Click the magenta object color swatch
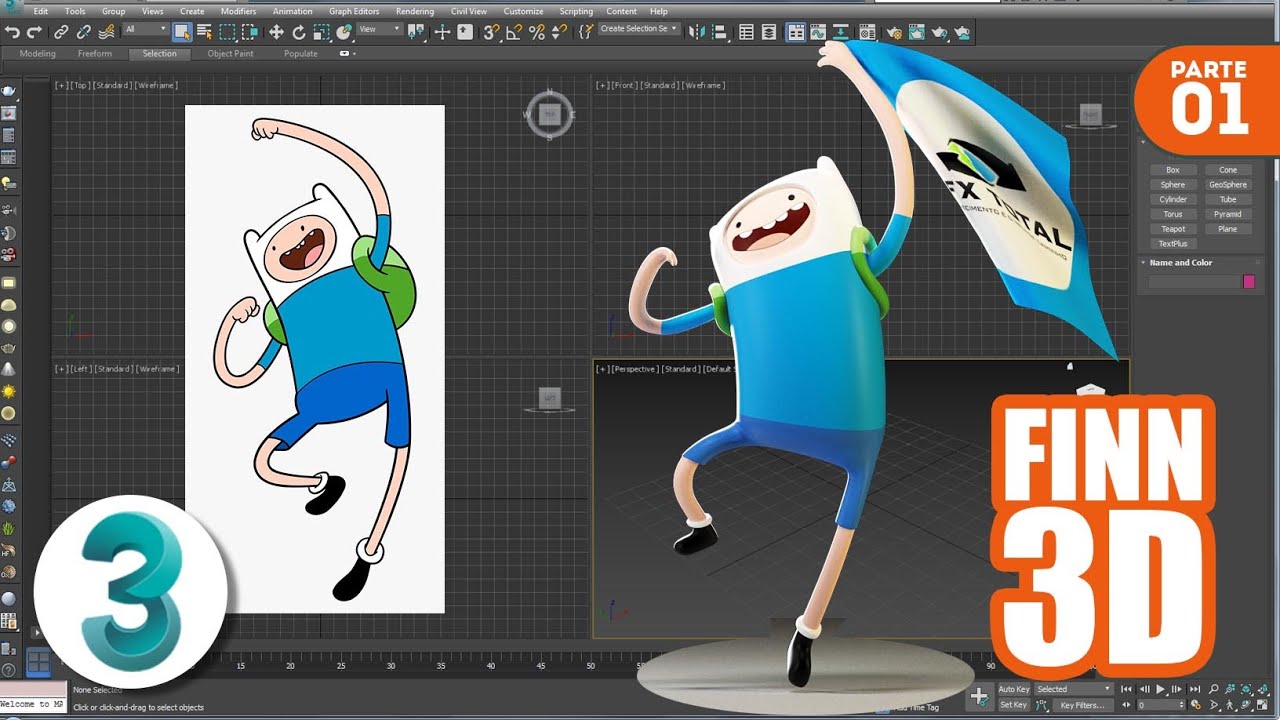The width and height of the screenshot is (1280, 720). point(1249,282)
